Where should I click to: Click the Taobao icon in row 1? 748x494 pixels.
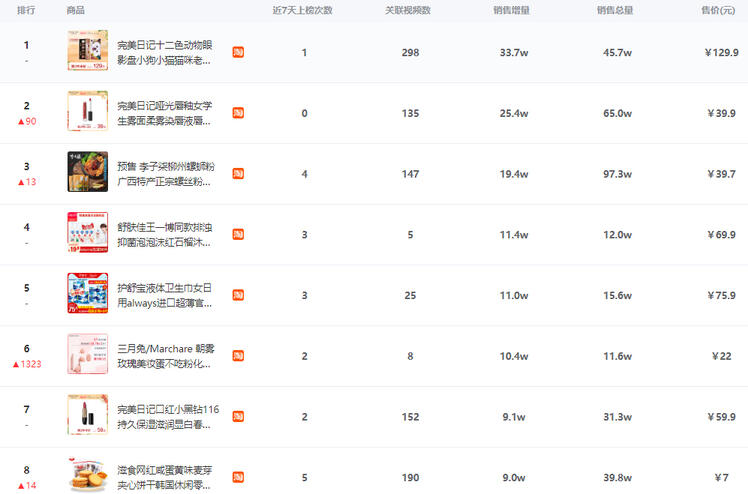[238, 52]
